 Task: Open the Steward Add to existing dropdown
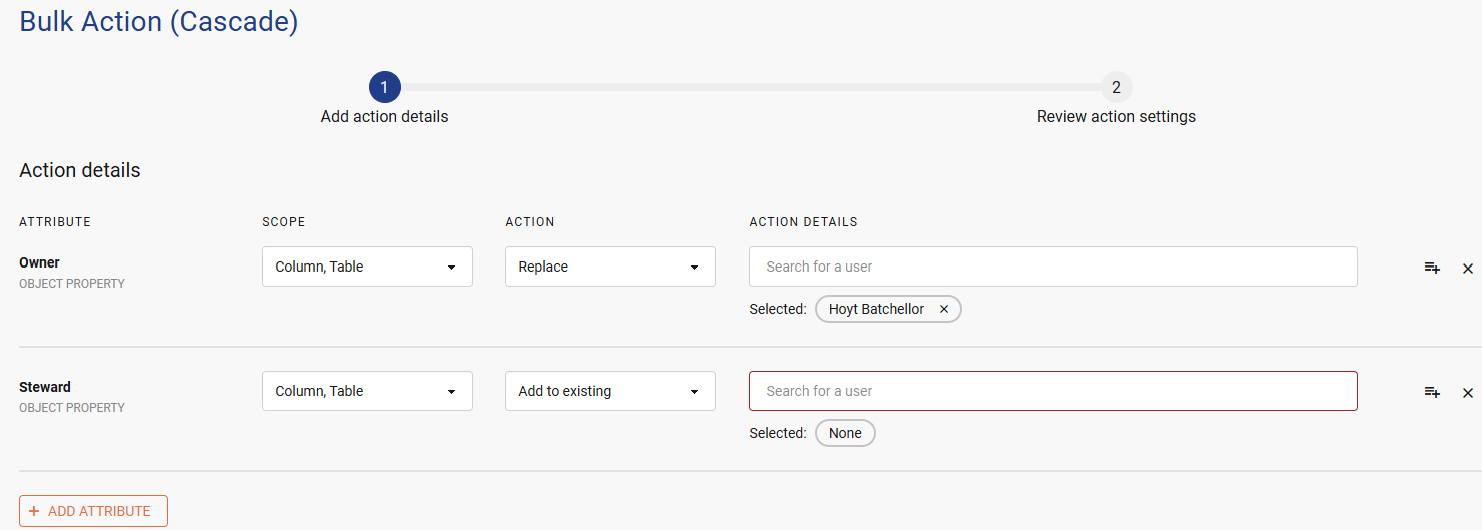pyautogui.click(x=610, y=391)
